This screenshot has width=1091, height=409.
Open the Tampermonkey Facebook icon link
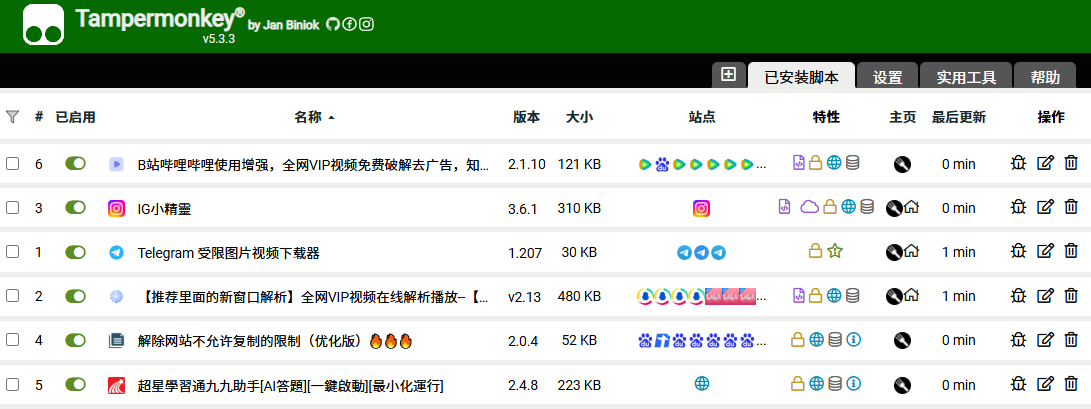point(349,24)
